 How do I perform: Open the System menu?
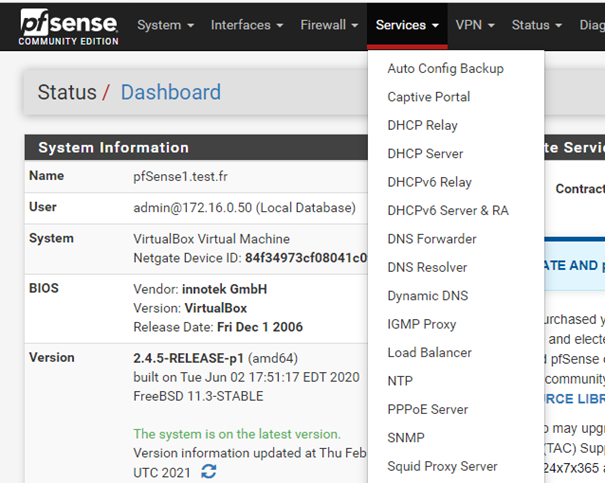tap(166, 25)
